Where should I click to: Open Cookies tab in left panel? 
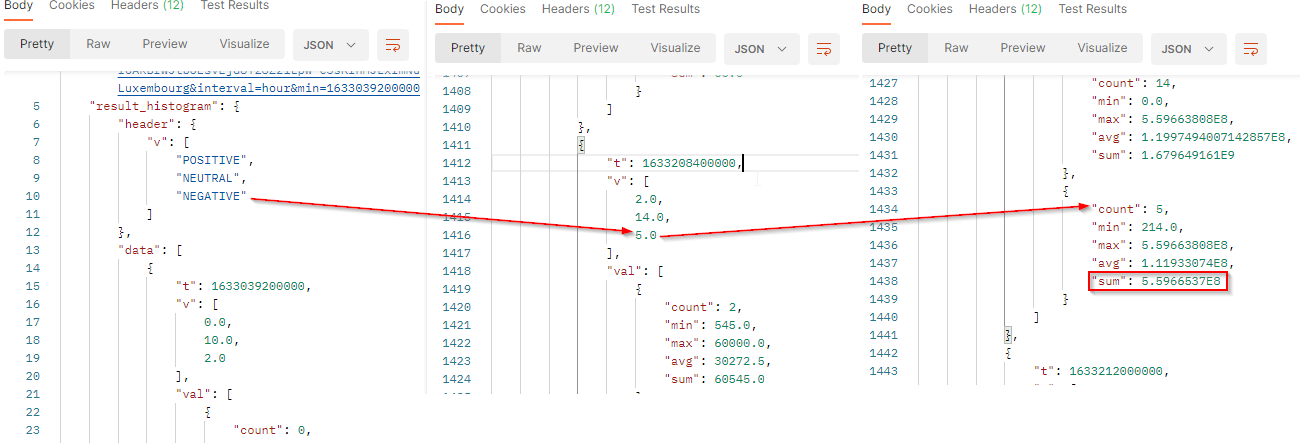coord(71,6)
